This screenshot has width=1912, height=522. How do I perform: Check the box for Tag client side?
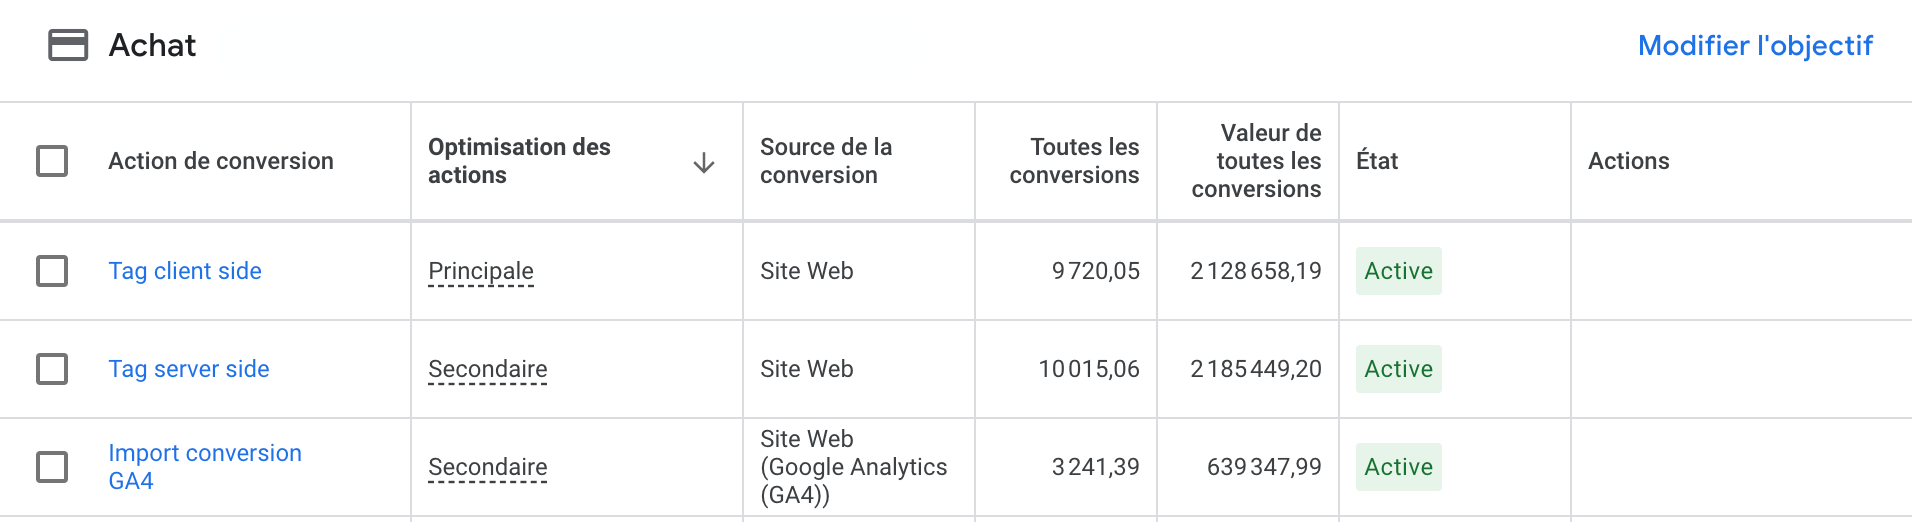[x=52, y=271]
